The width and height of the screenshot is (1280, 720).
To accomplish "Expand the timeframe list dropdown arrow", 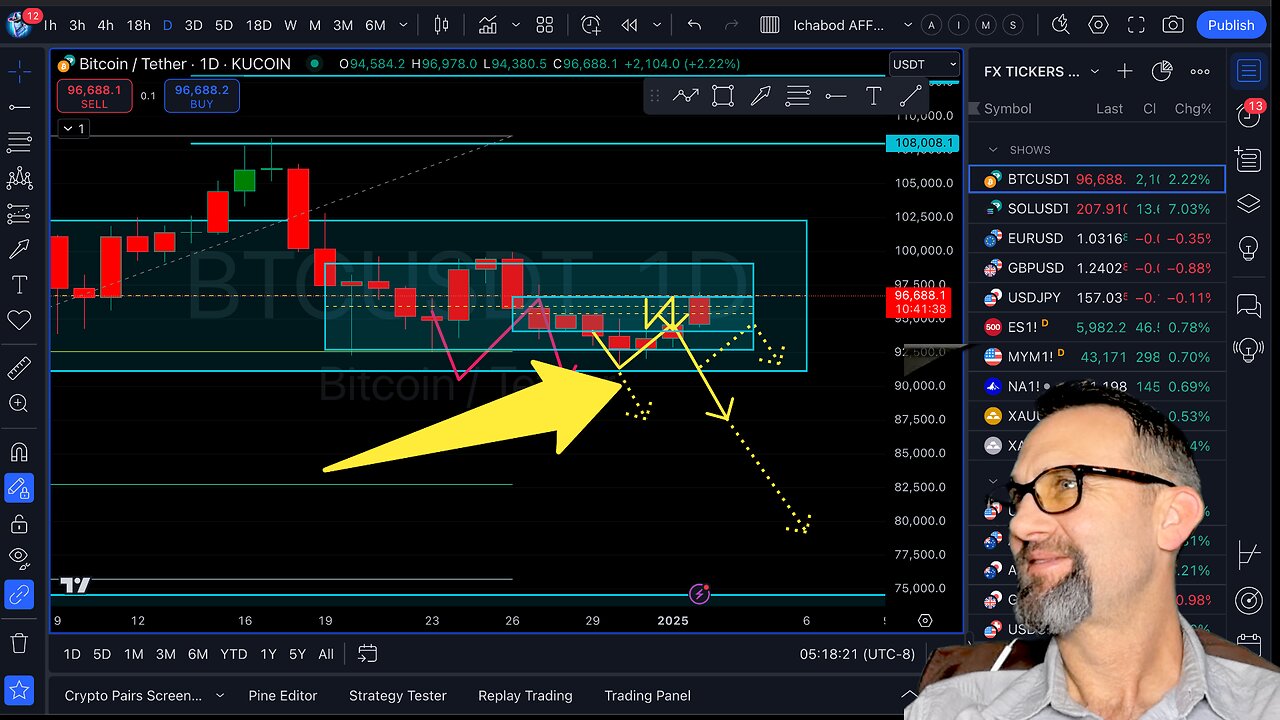I will point(404,25).
